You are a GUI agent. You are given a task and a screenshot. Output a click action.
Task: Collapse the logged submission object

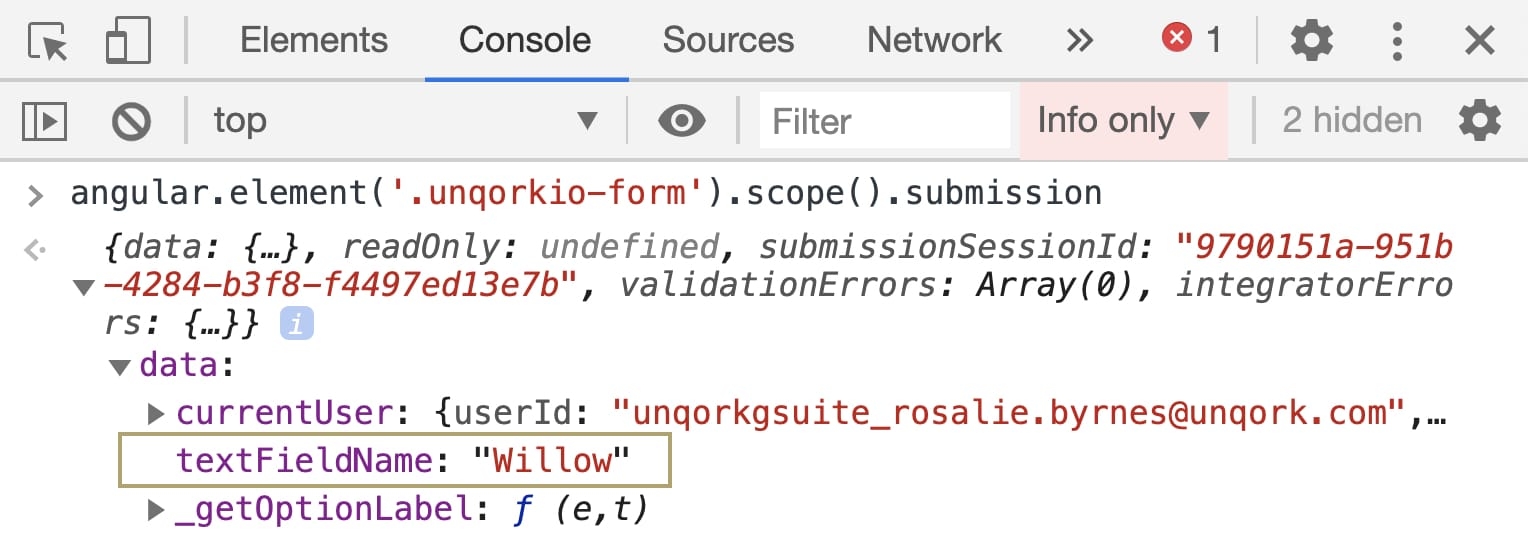coord(84,288)
